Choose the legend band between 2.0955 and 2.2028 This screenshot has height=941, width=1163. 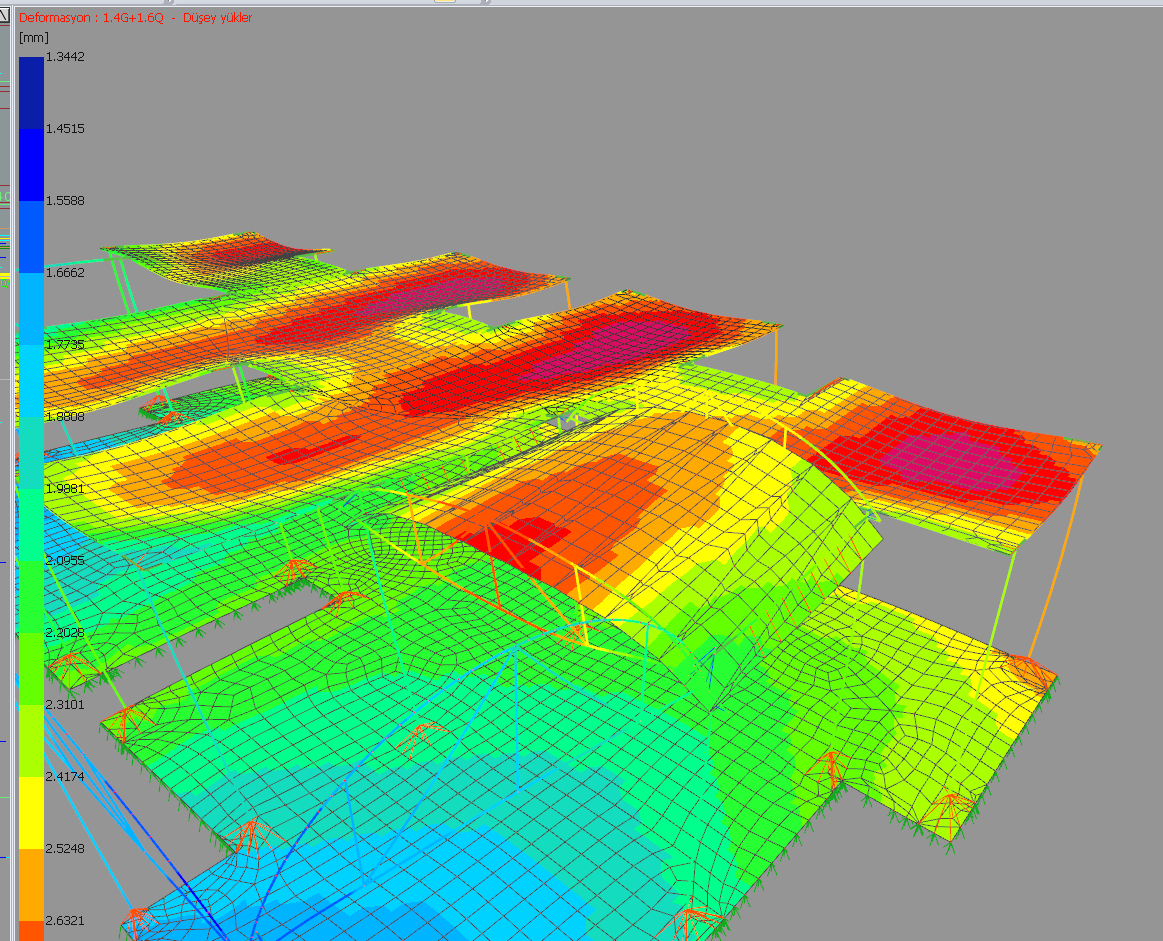(31, 596)
